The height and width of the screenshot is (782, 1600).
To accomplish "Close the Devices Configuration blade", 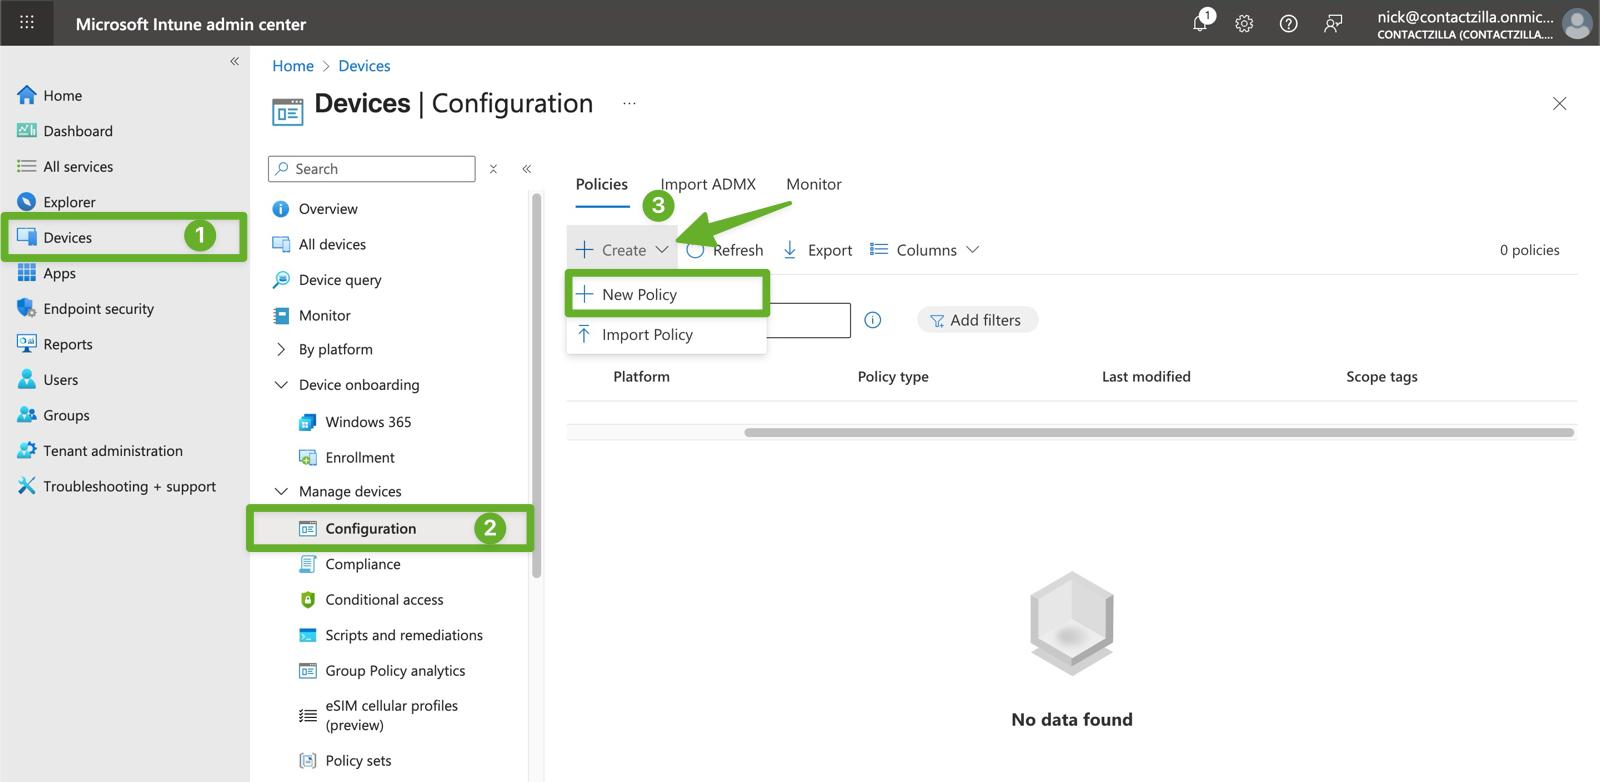I will pos(1559,104).
